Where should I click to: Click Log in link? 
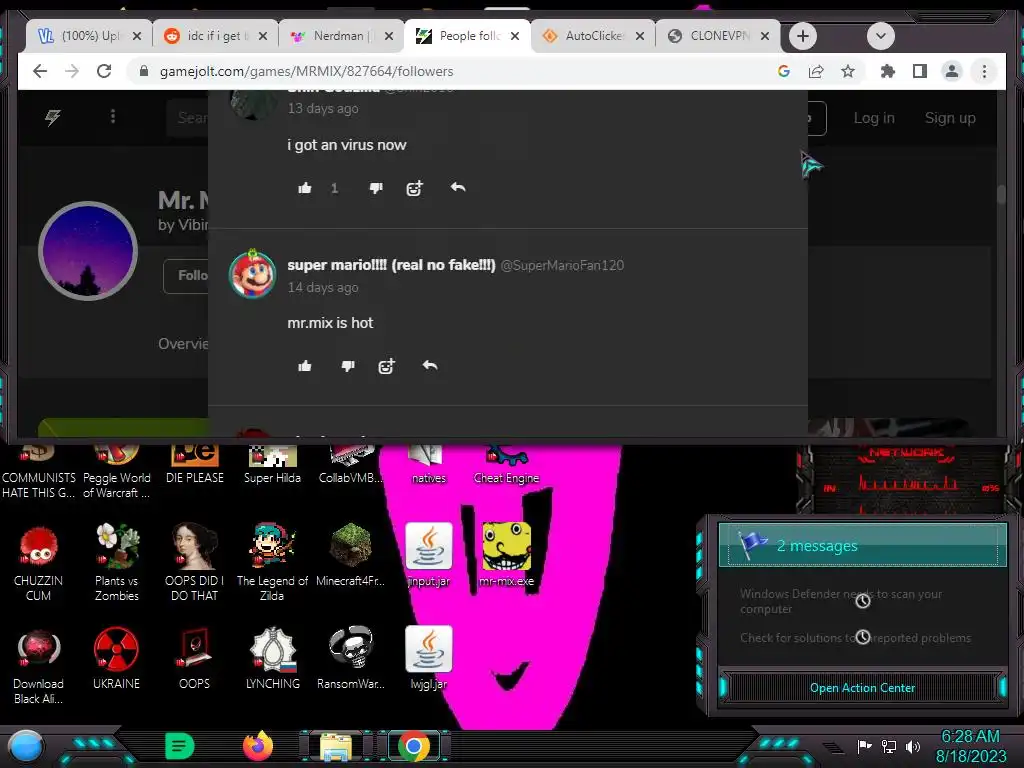(x=874, y=118)
